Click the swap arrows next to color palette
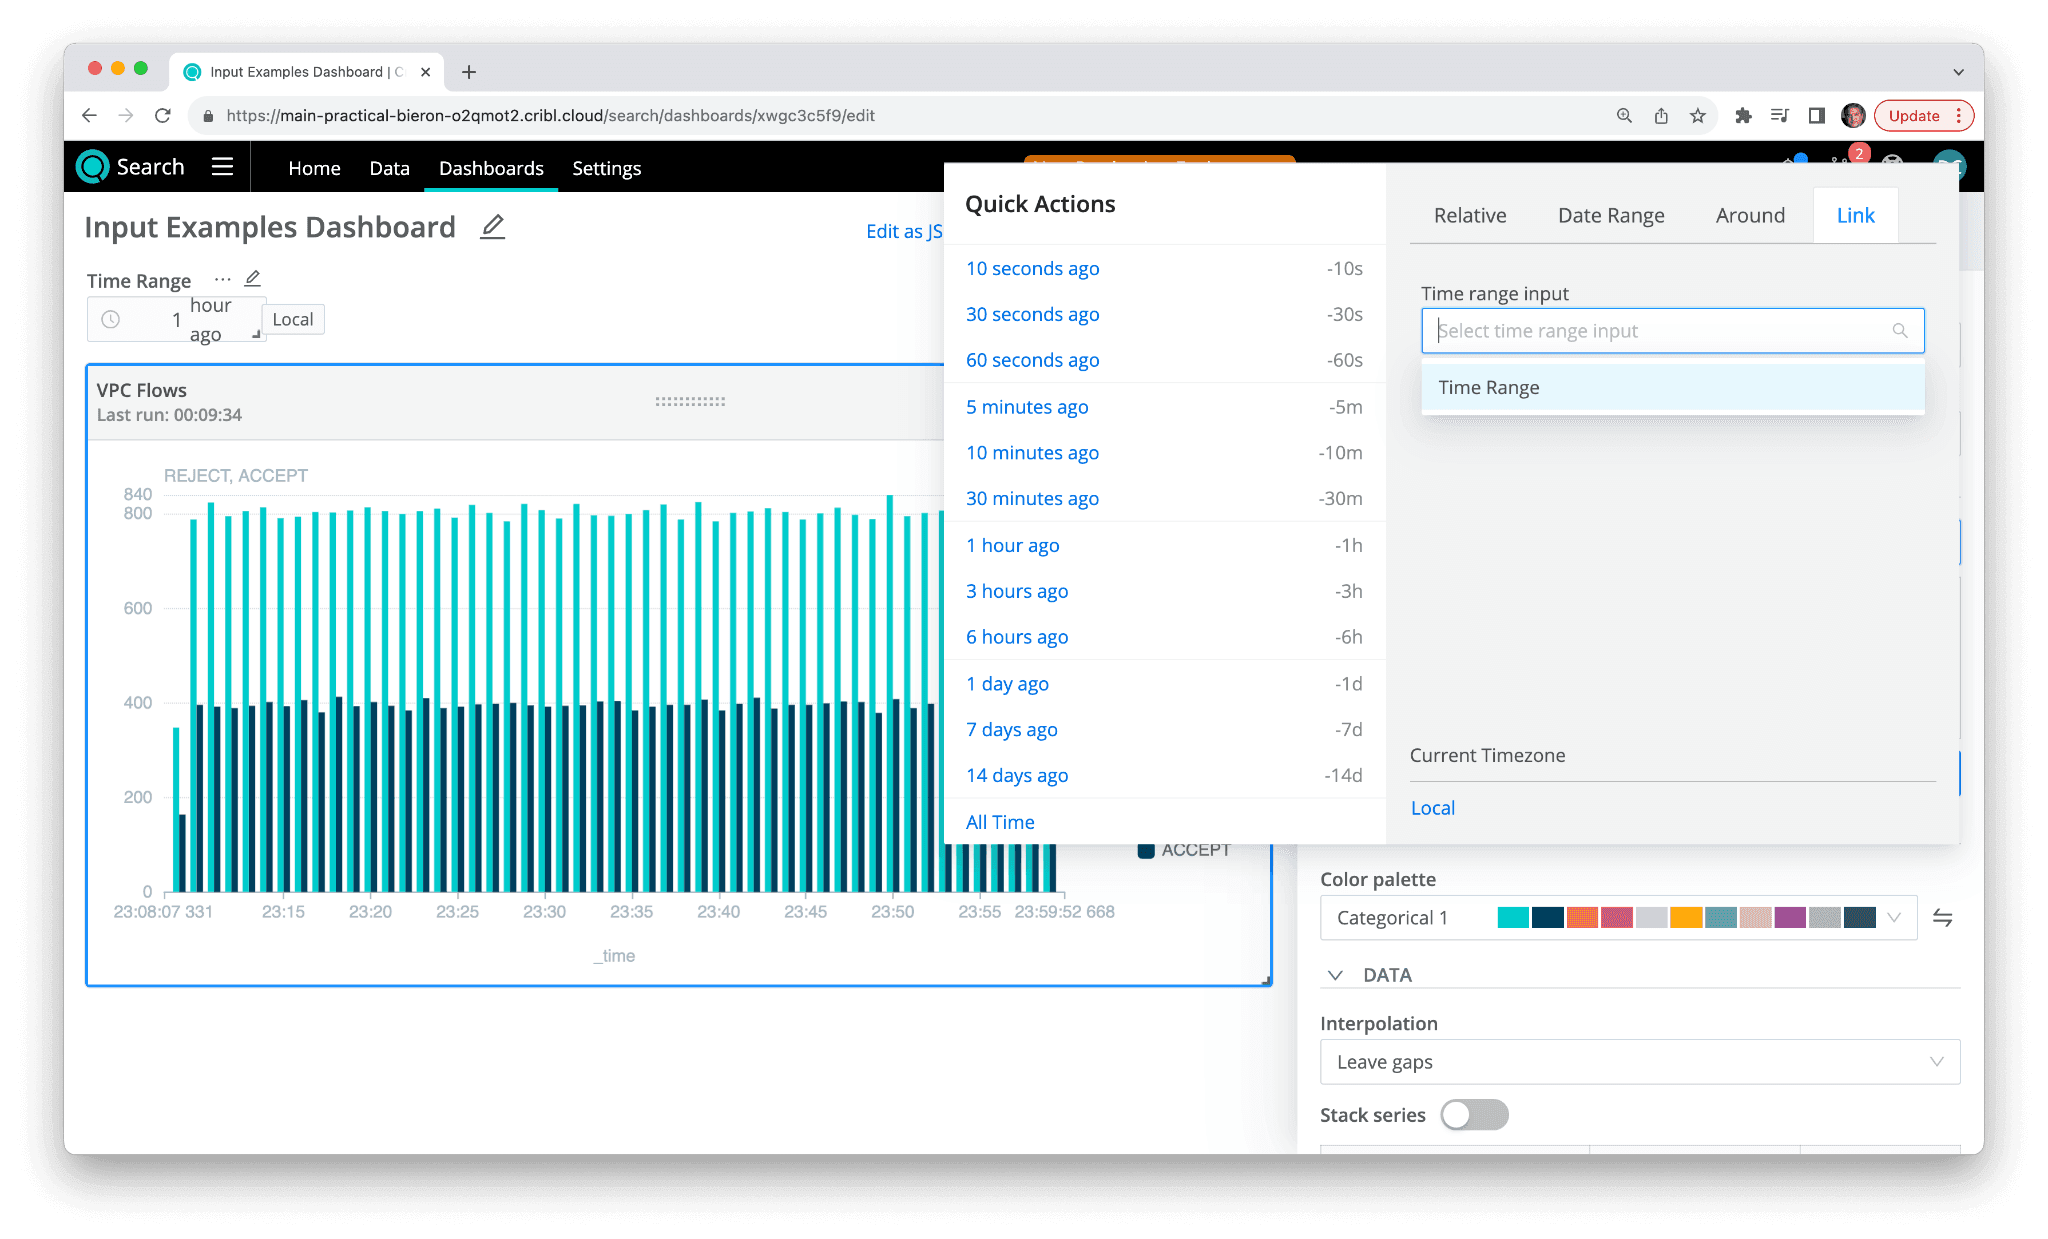Screen dimensions: 2048x1239 click(1942, 918)
